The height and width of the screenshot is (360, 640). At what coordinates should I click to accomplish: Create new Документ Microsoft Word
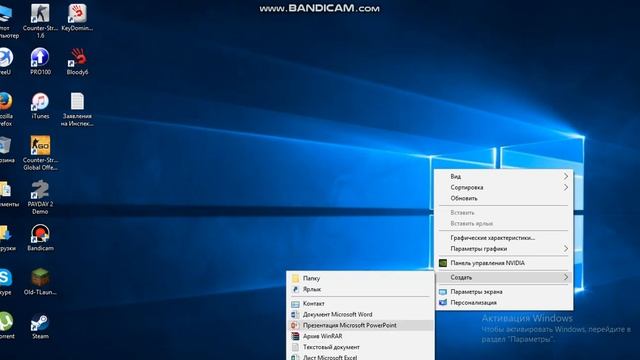coord(360,314)
